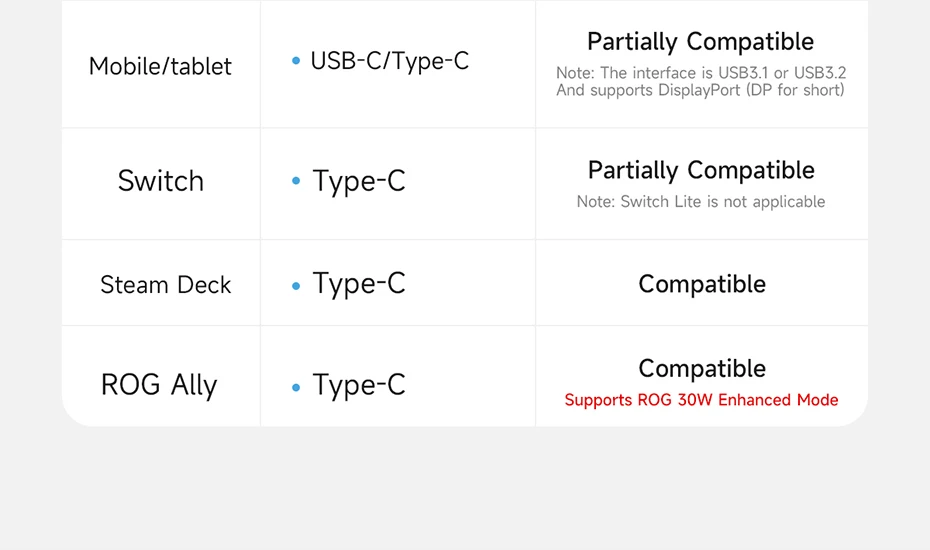Click the blue bullet in the Switch row

click(296, 182)
